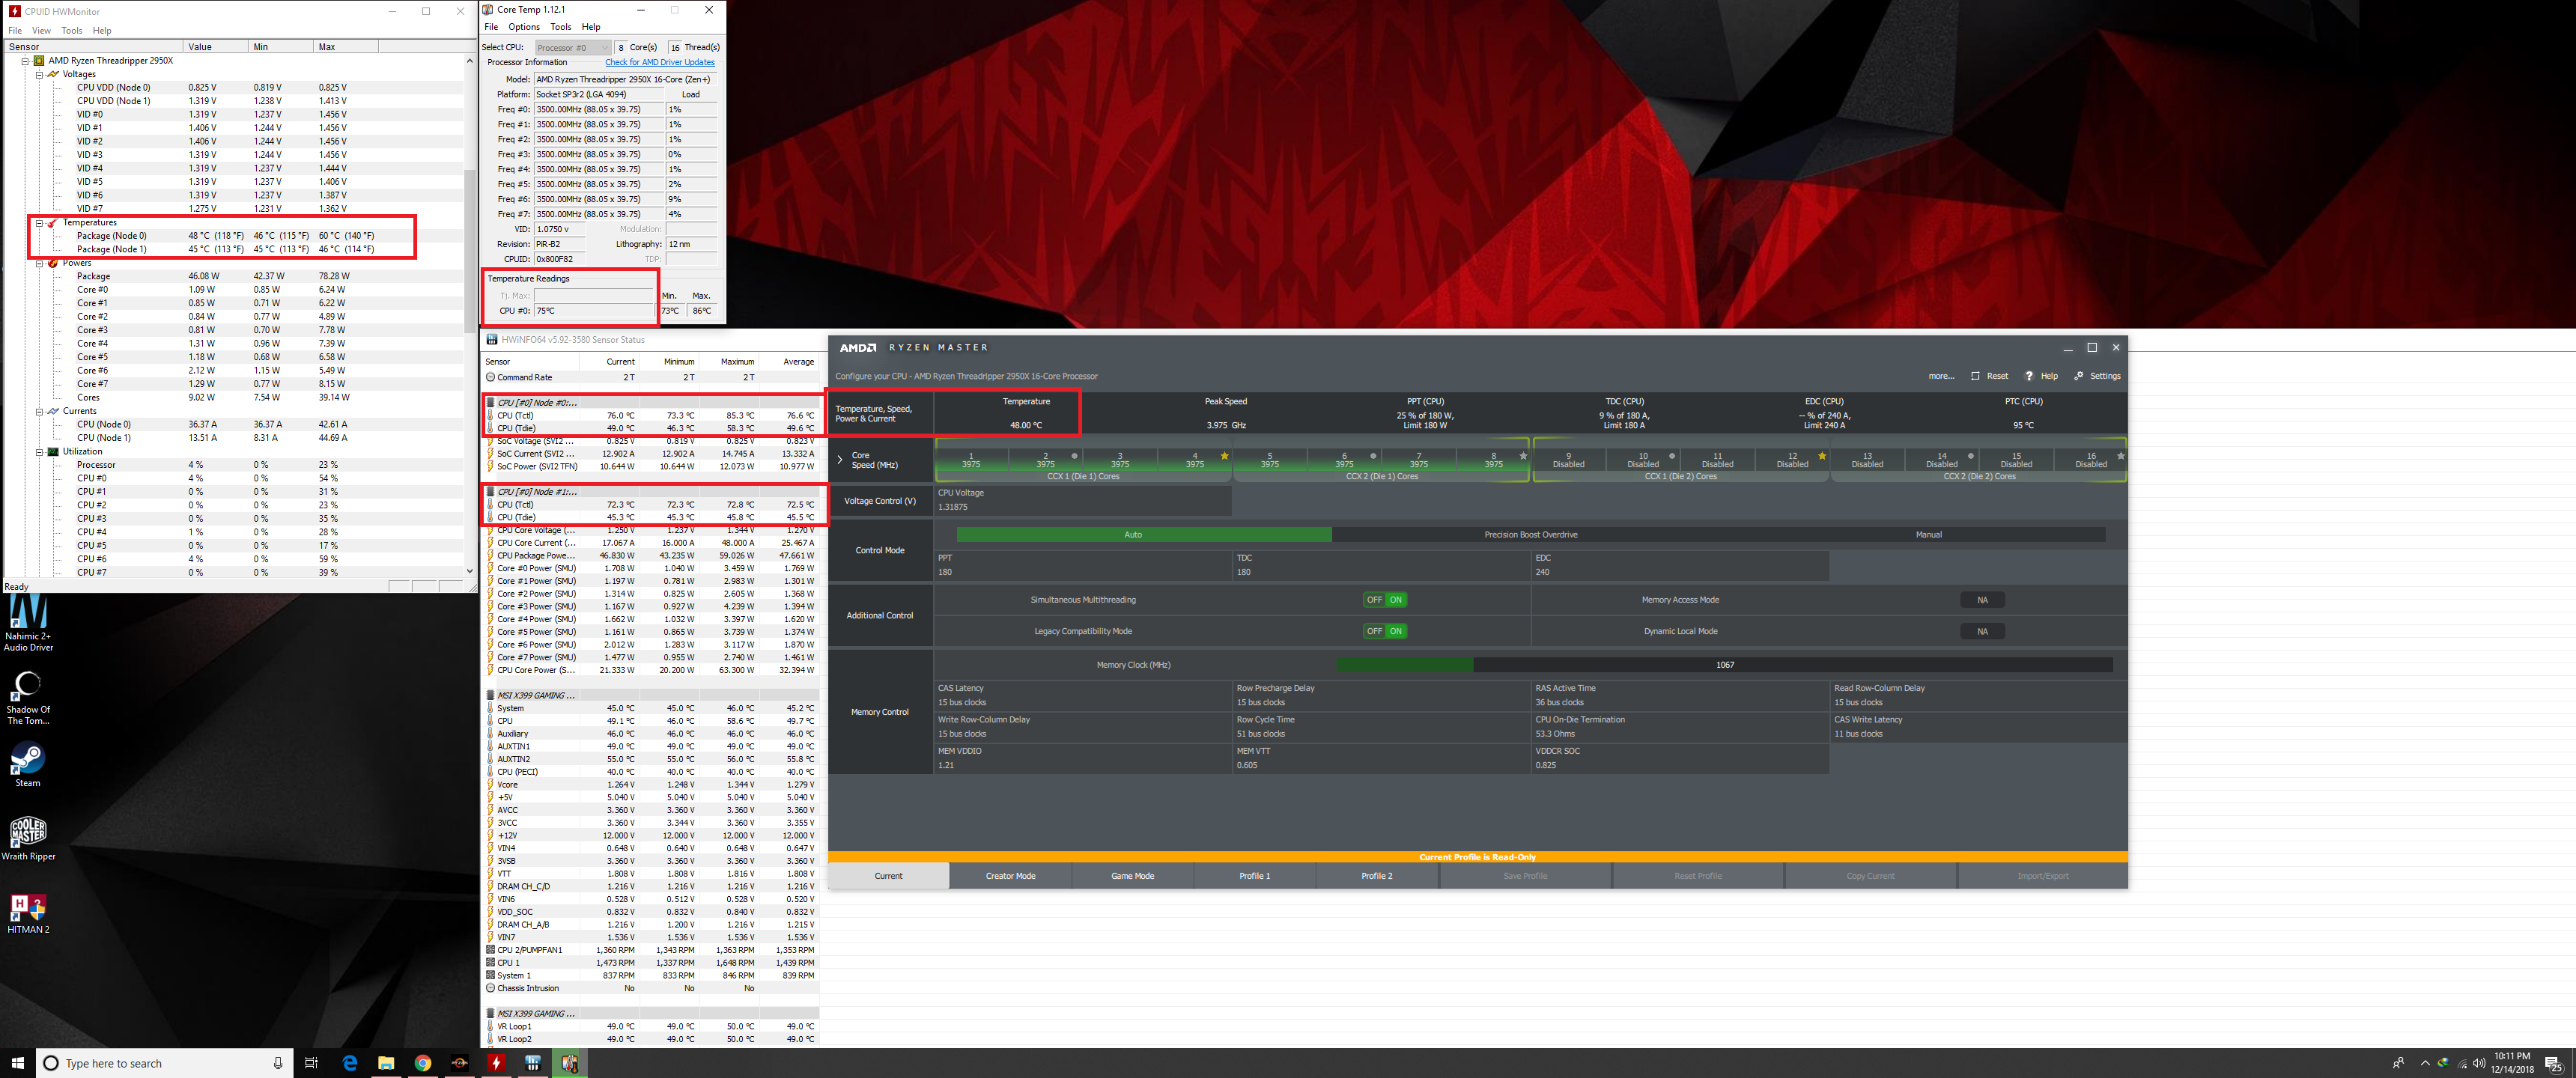The image size is (2576, 1078).
Task: Collapse the Powers node in HWMonitor
Action: [39, 263]
